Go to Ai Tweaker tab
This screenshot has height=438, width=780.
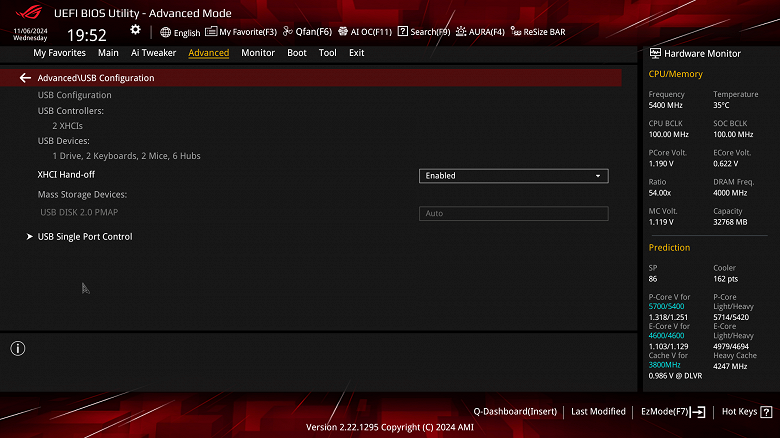point(153,53)
